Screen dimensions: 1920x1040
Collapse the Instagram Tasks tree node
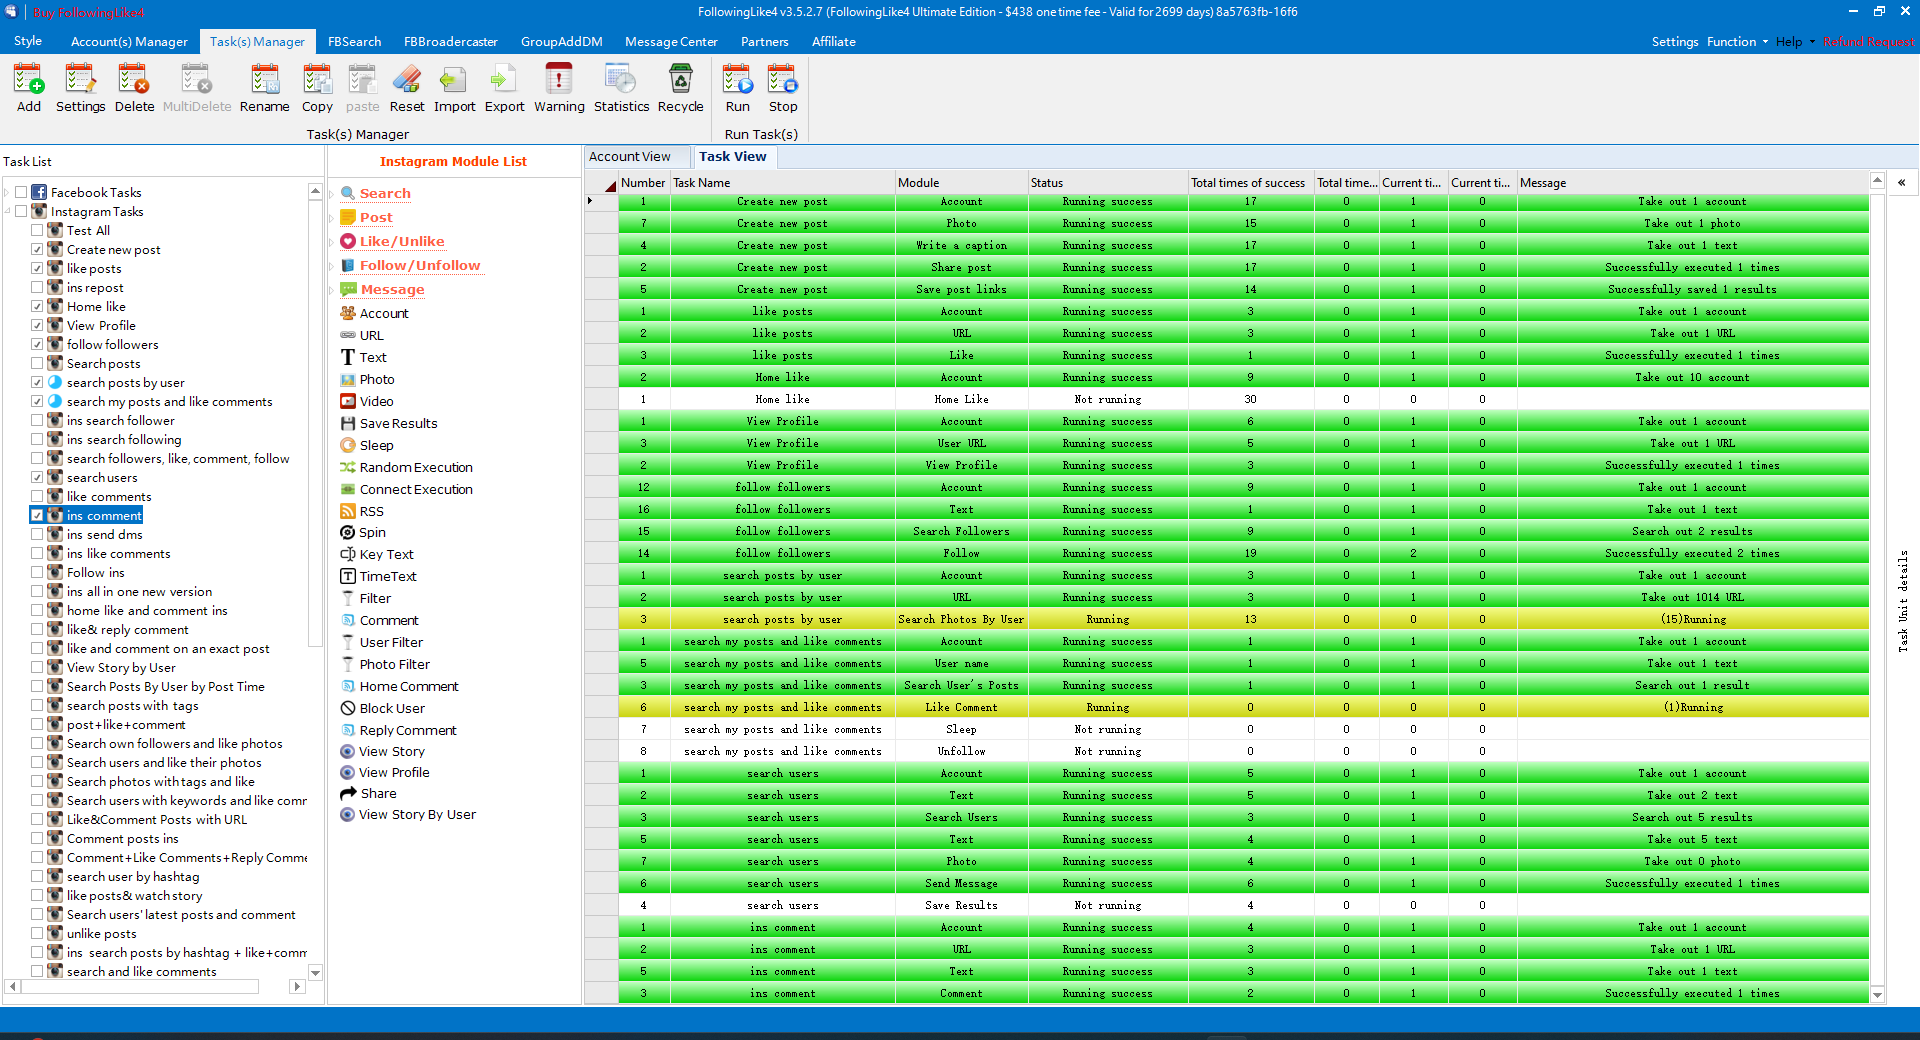click(x=7, y=211)
